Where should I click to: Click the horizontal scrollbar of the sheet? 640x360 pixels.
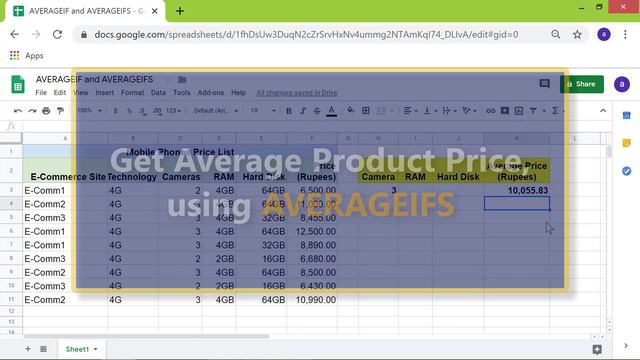coord(147,336)
